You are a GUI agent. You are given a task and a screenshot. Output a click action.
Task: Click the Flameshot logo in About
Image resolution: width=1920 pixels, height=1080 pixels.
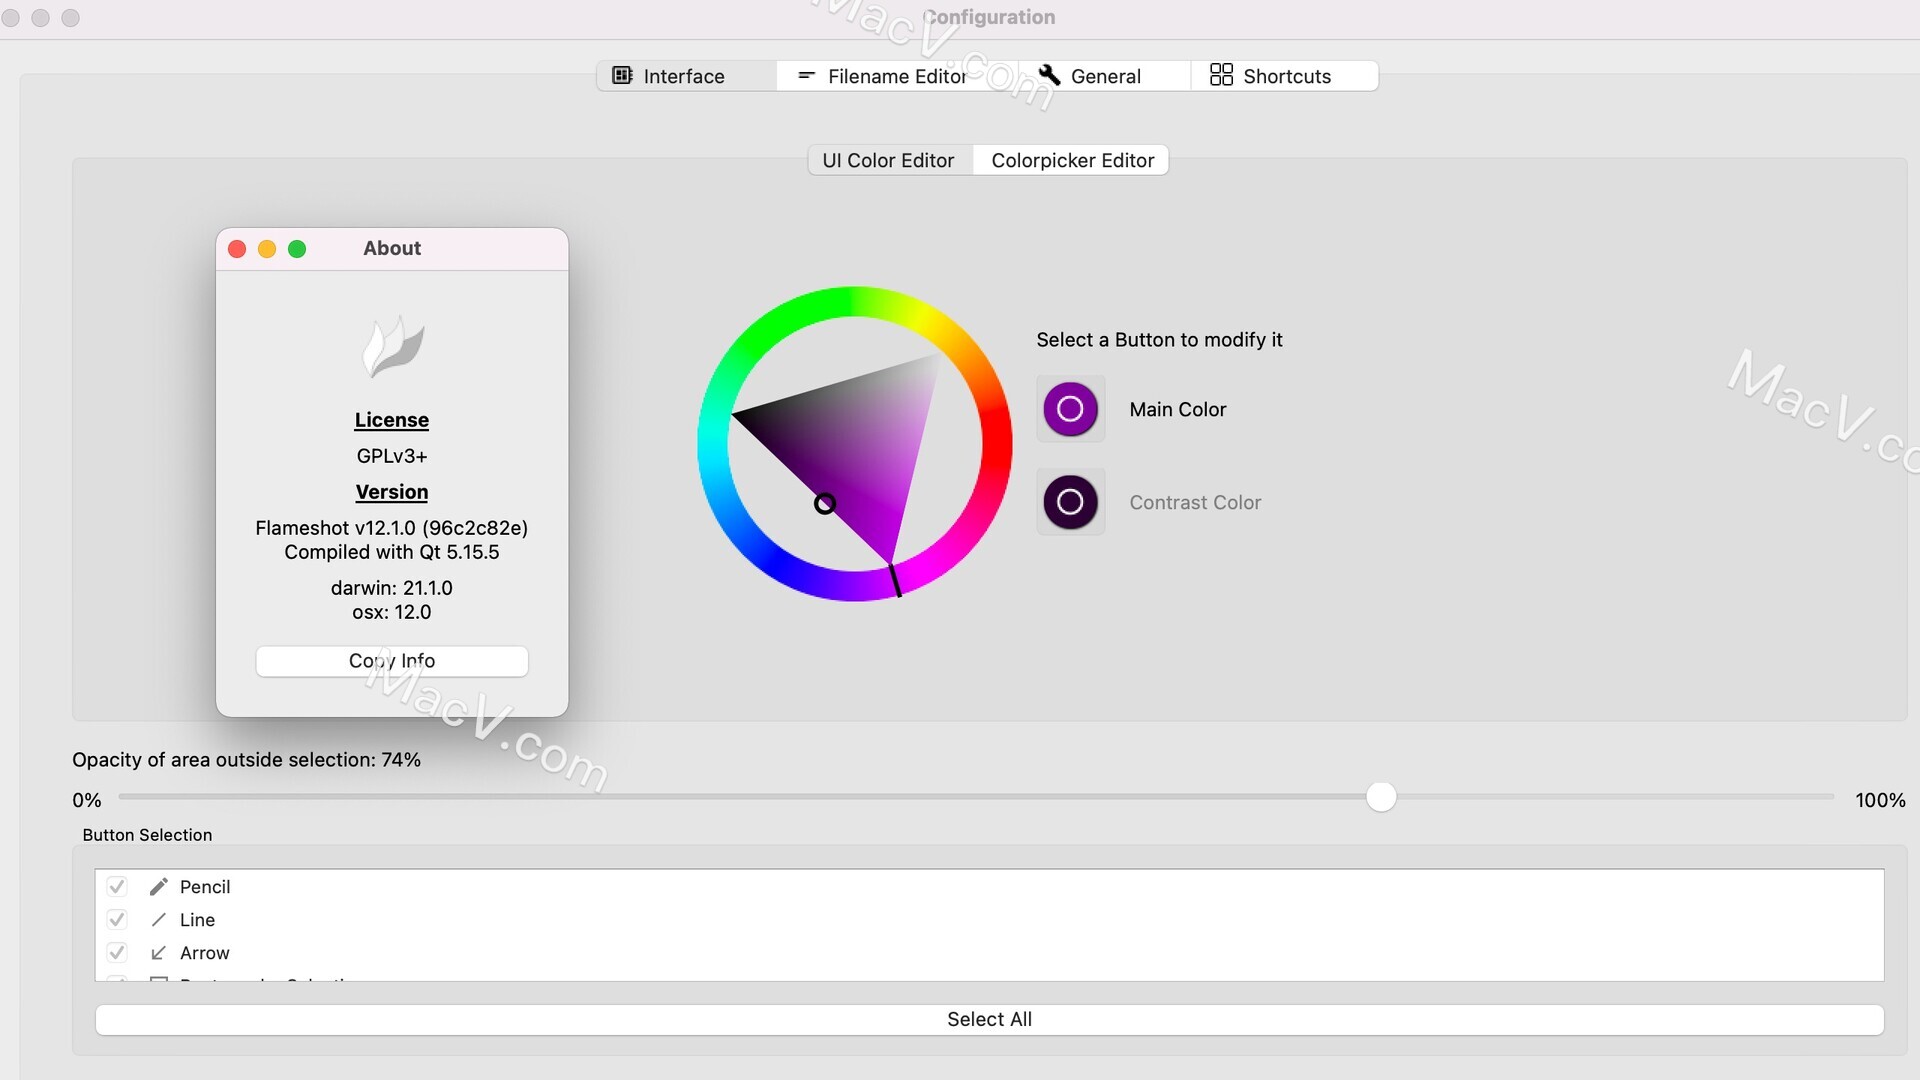(393, 346)
